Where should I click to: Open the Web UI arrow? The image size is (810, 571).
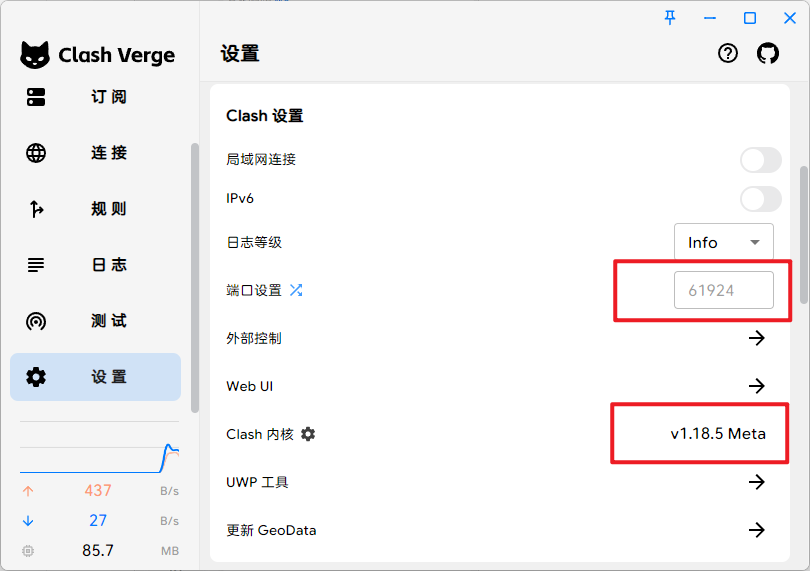(757, 386)
